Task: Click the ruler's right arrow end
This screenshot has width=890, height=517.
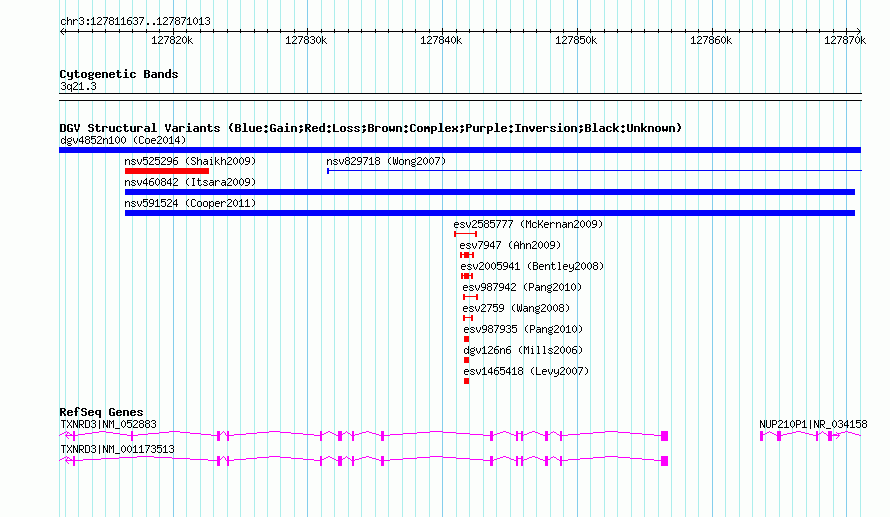Action: pyautogui.click(x=858, y=31)
